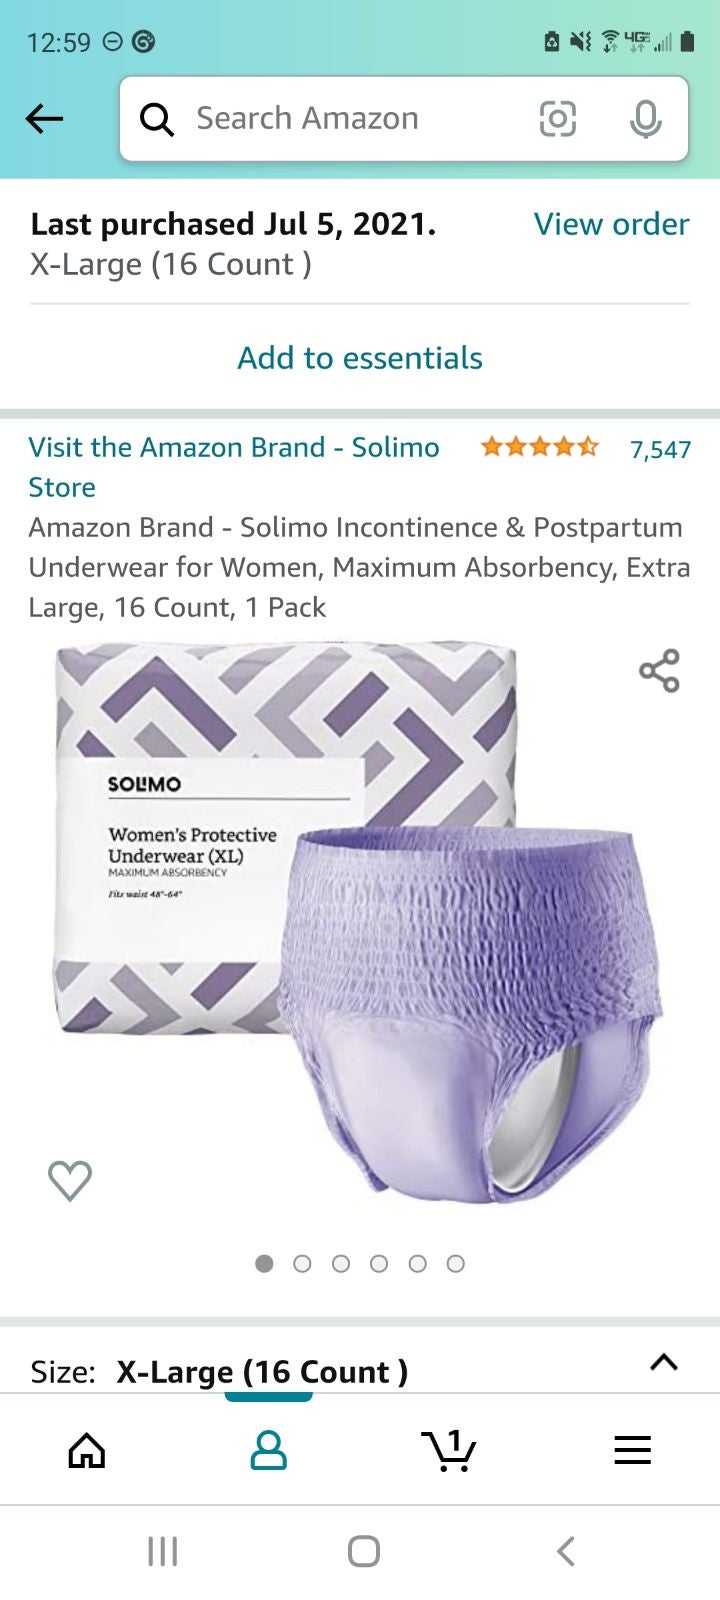Open View order link
Viewport: 720px width, 1600px height.
pyautogui.click(x=611, y=224)
